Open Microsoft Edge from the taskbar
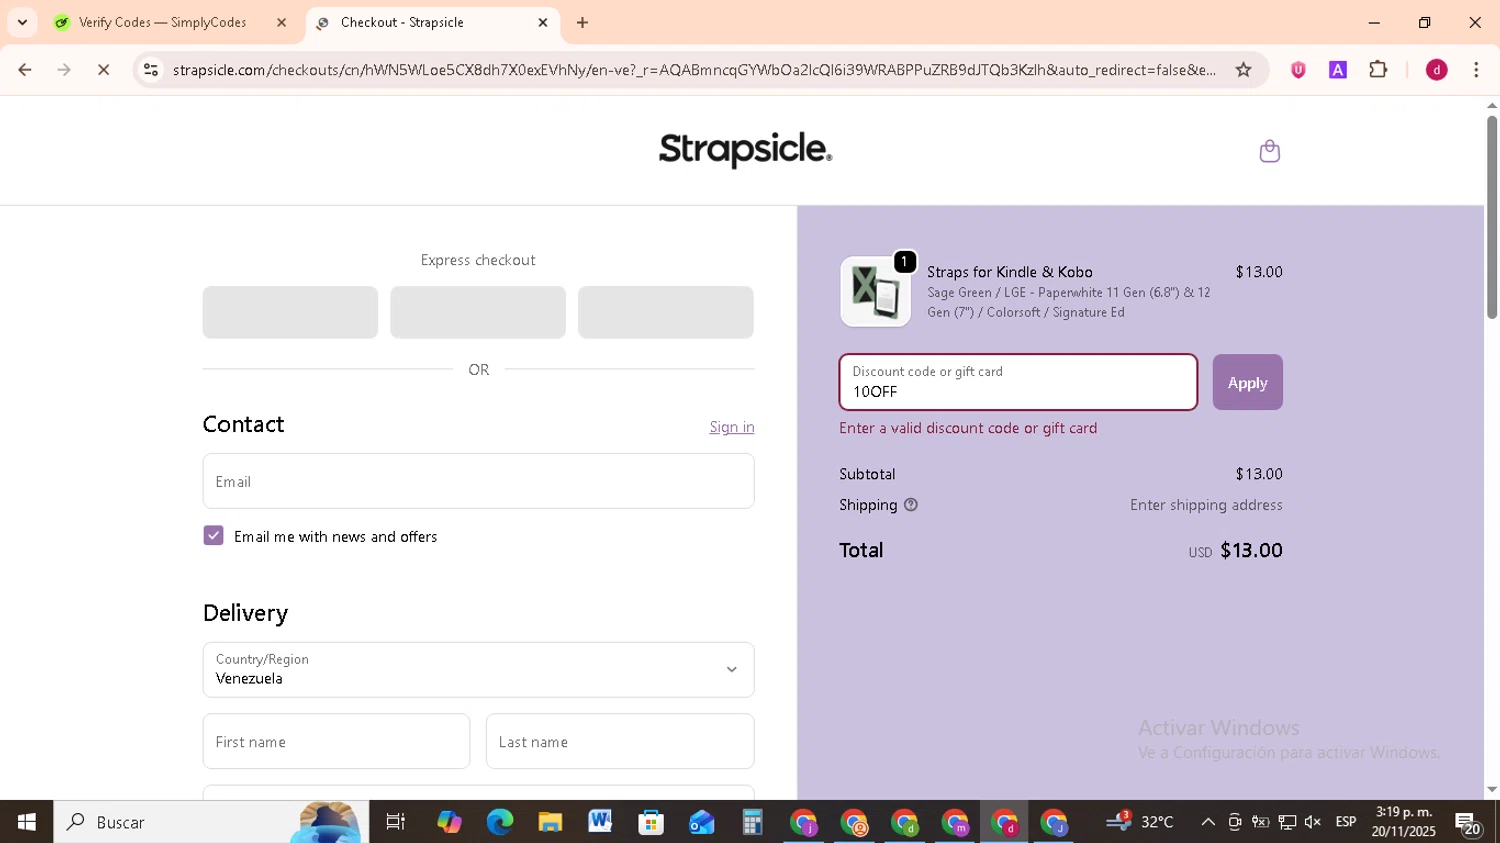The height and width of the screenshot is (843, 1500). [499, 822]
